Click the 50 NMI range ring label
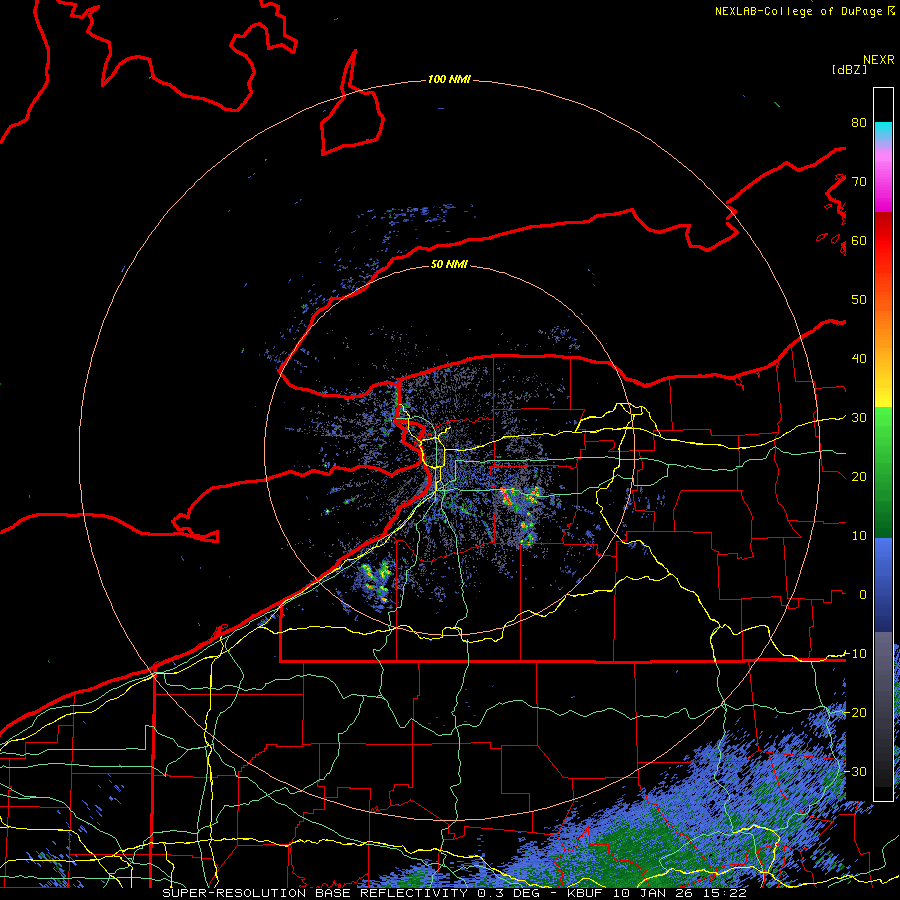The width and height of the screenshot is (900, 900). coord(449,264)
